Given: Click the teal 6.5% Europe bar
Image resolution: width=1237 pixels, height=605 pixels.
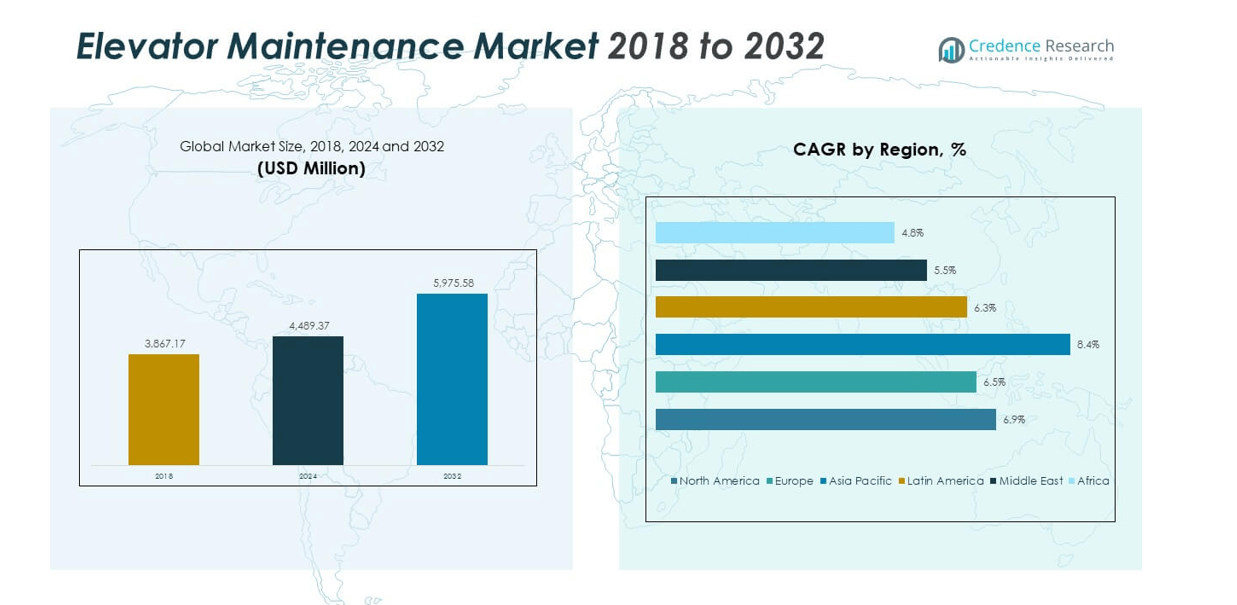Looking at the screenshot, I should click(x=815, y=382).
